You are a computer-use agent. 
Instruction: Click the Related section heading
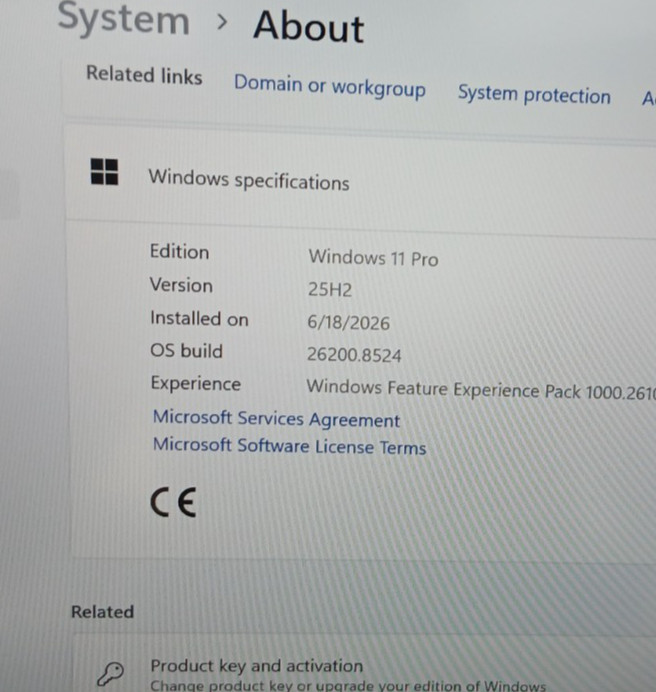102,612
